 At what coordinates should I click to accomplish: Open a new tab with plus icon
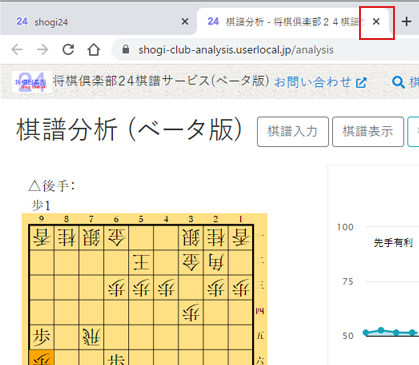406,22
